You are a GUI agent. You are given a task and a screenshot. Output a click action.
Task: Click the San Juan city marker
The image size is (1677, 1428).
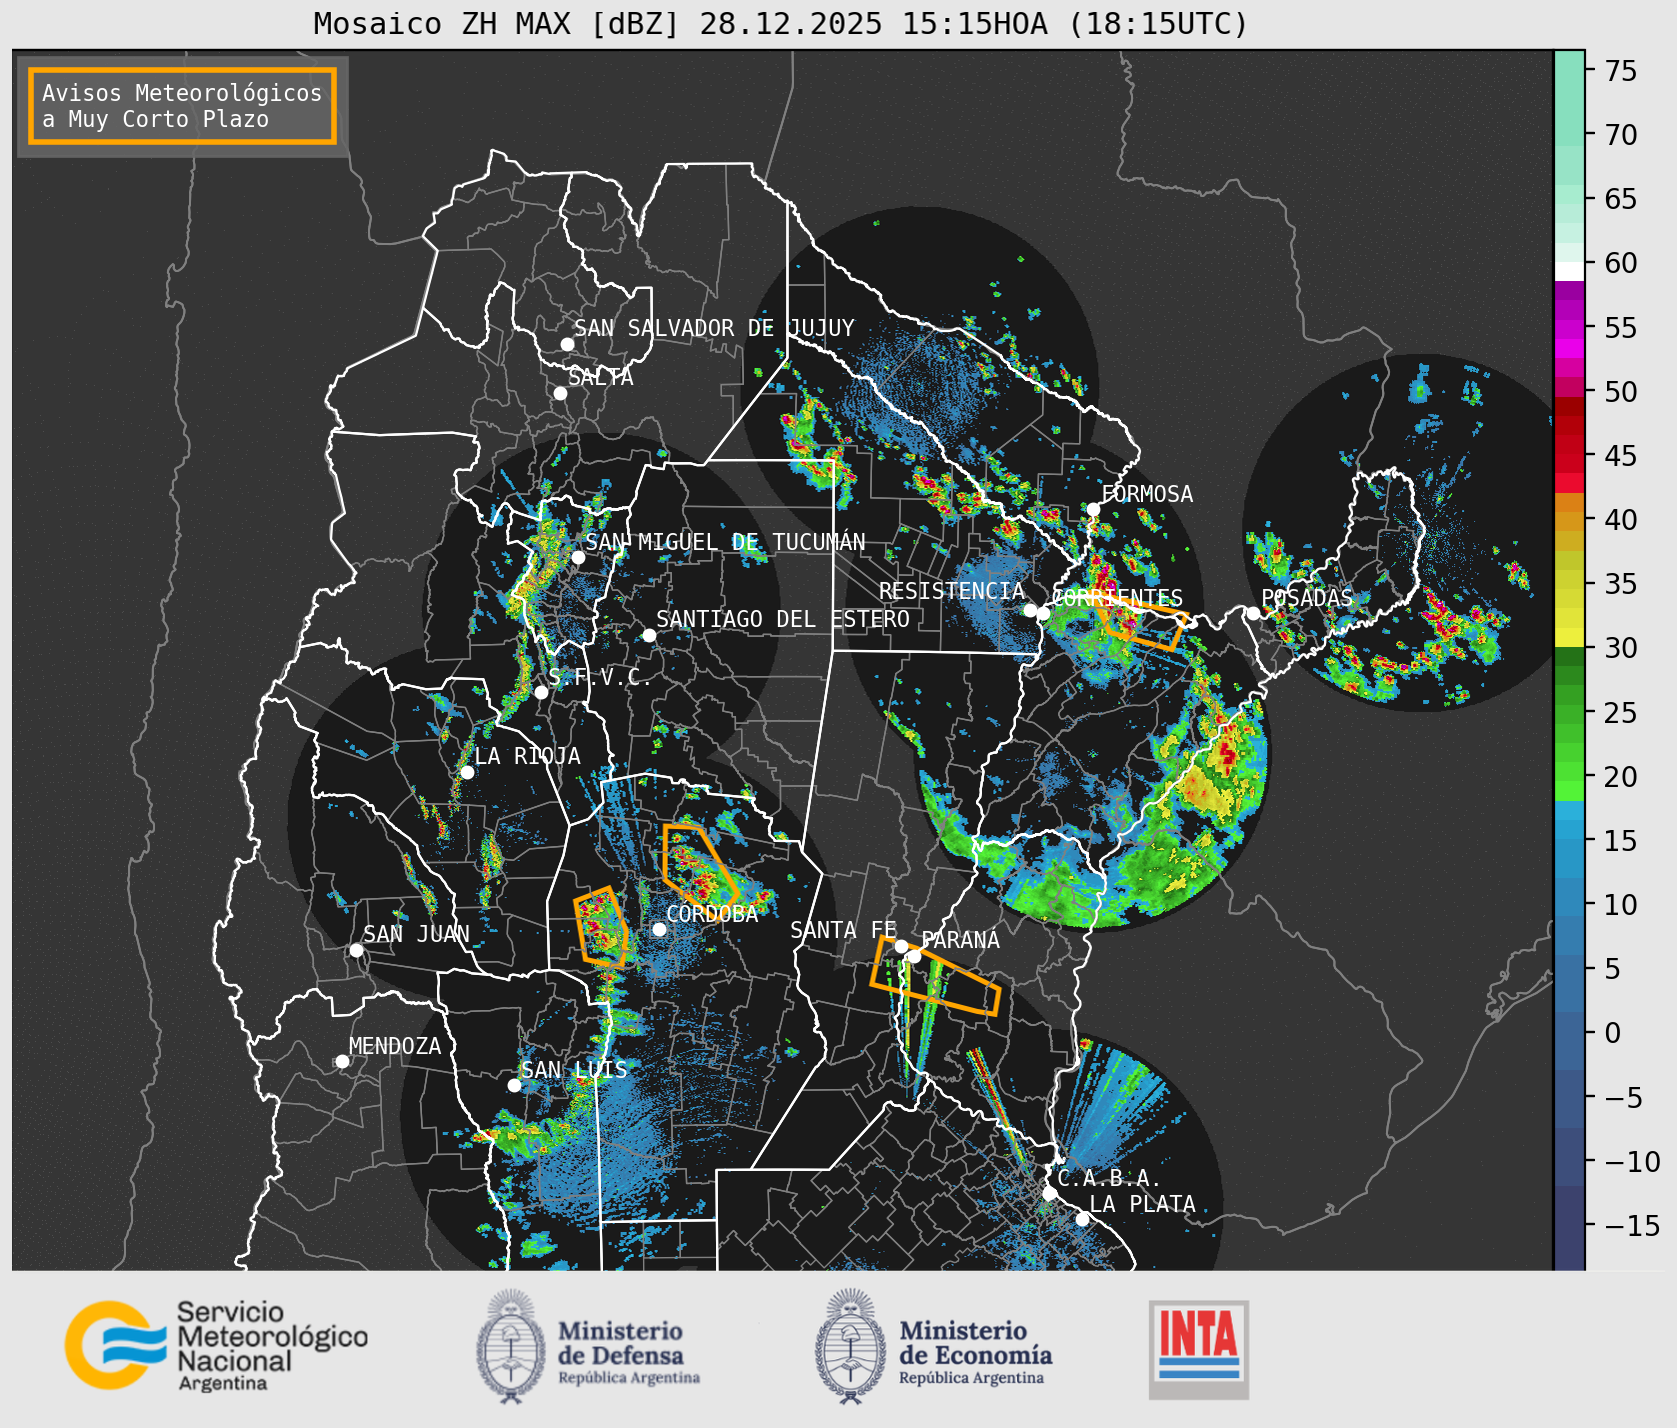pos(356,950)
